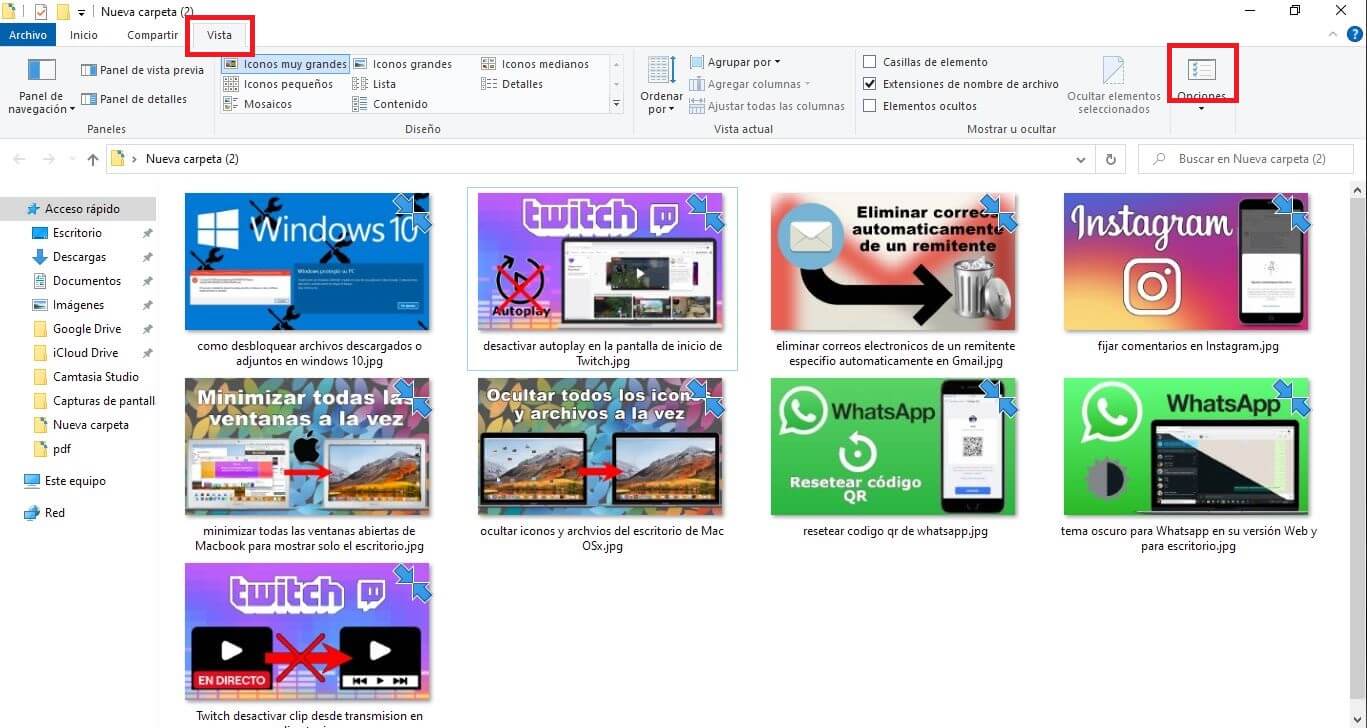Refresh the folder view

[1110, 159]
